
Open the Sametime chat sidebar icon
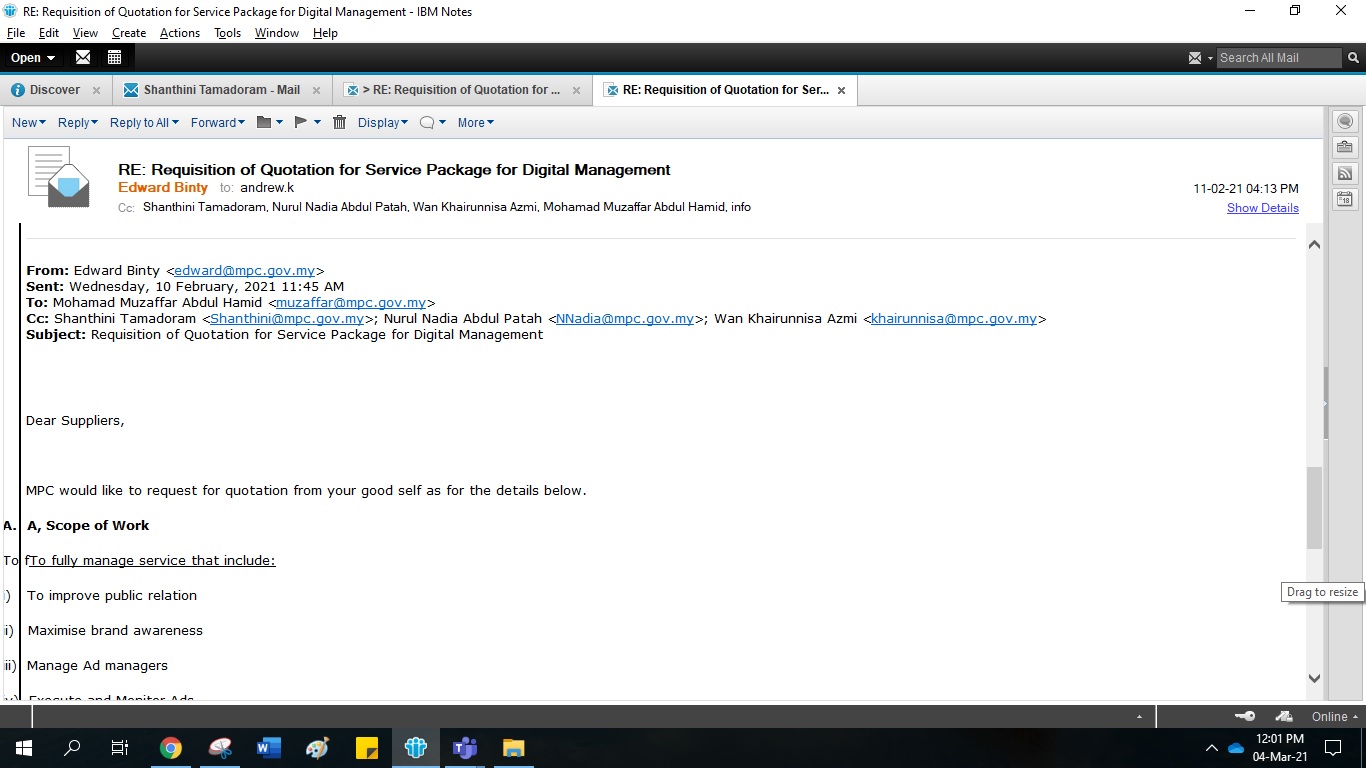pos(1345,121)
